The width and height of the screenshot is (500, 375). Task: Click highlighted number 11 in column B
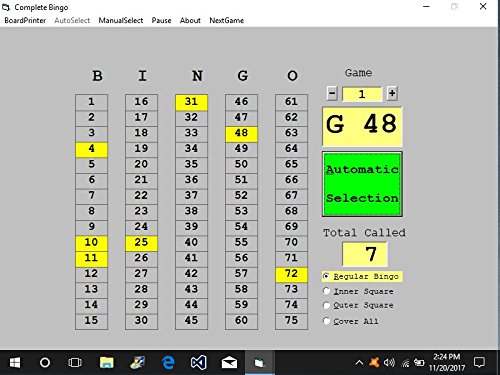91,259
